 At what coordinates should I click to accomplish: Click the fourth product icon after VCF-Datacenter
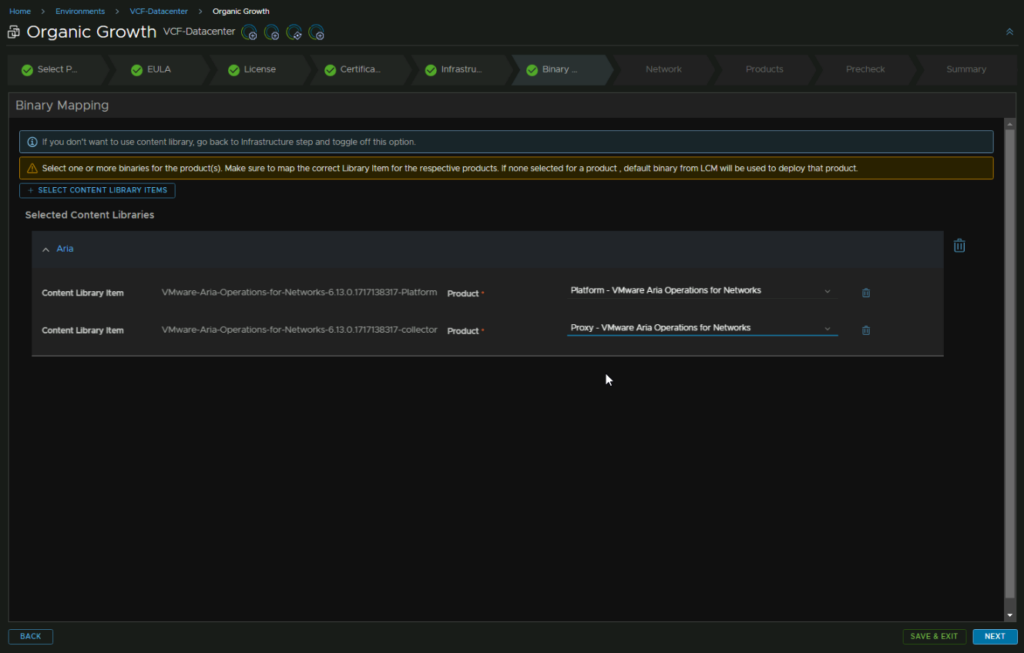[317, 33]
